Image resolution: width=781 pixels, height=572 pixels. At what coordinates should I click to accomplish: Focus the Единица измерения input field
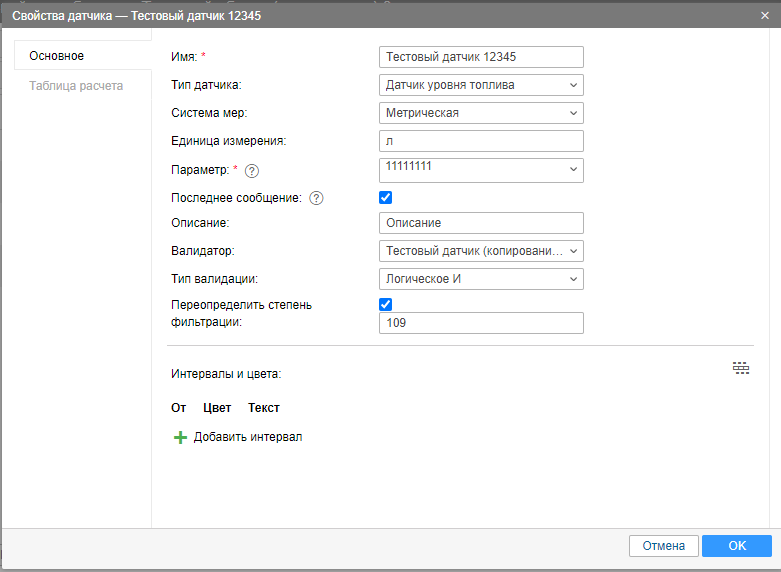pyautogui.click(x=481, y=141)
